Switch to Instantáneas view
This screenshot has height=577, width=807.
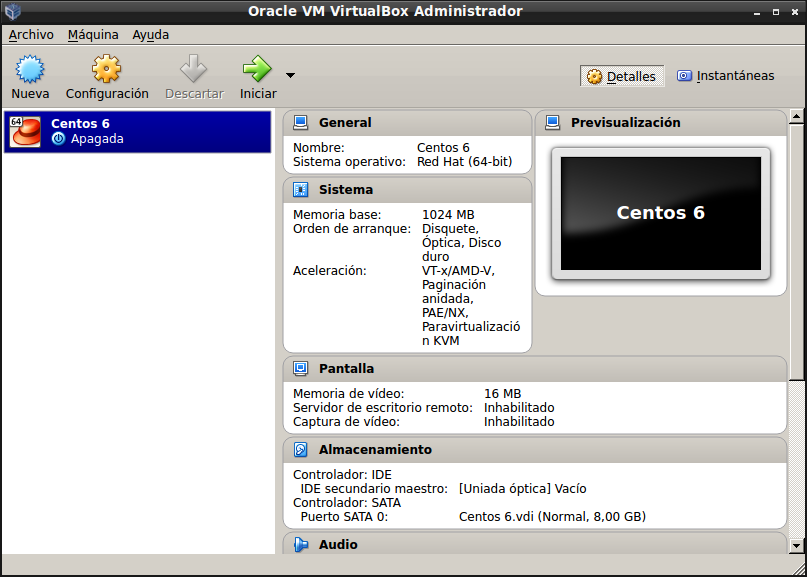725,76
